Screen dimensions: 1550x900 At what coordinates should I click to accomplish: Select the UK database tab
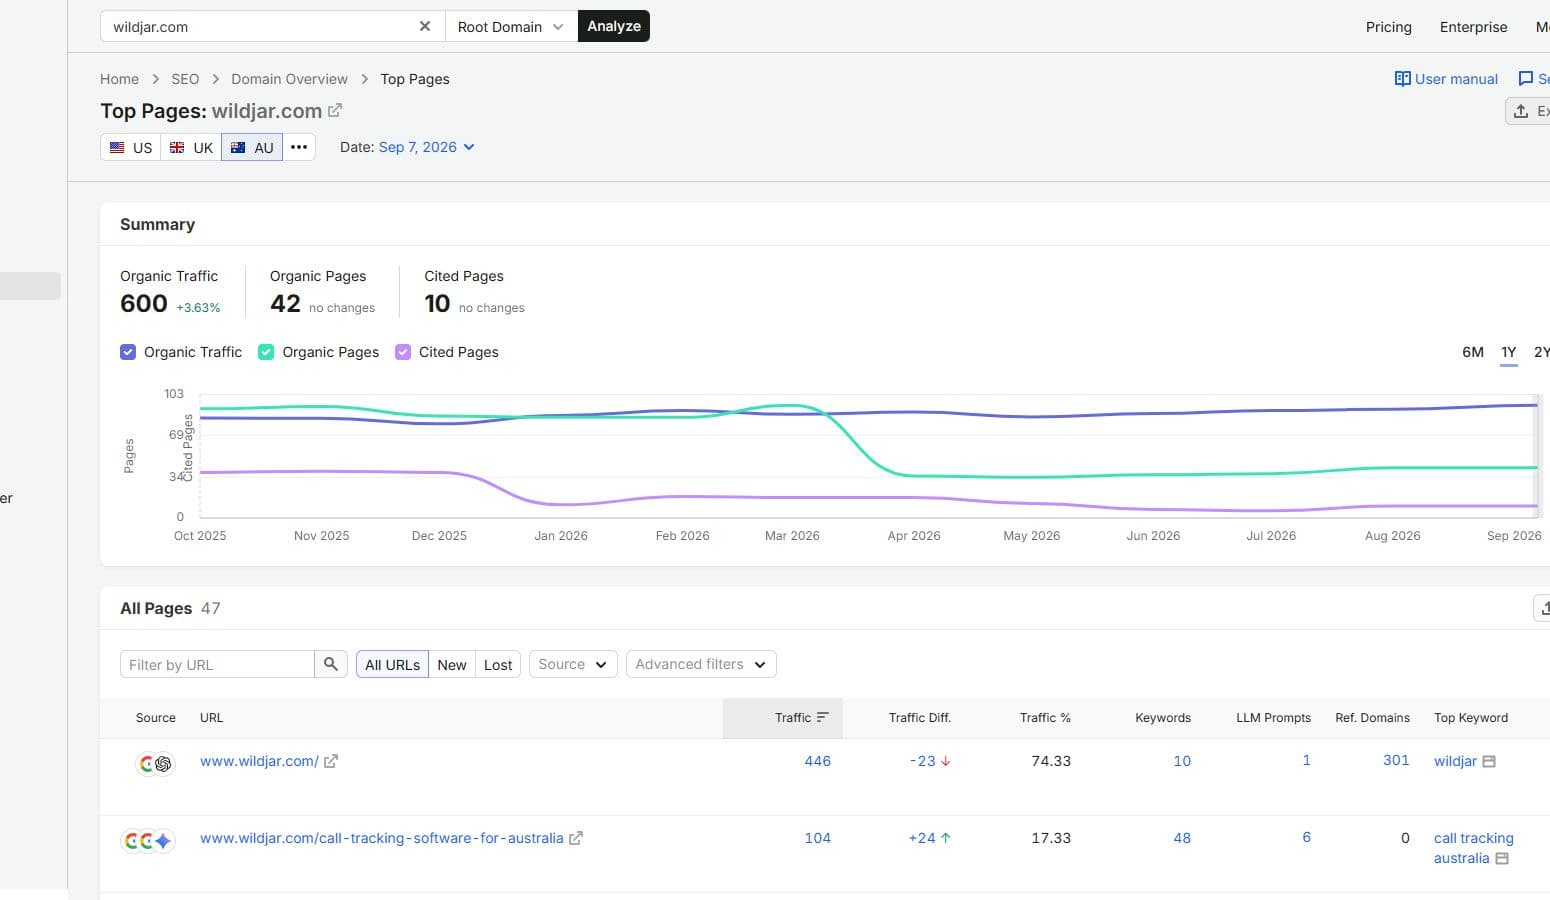click(x=191, y=148)
